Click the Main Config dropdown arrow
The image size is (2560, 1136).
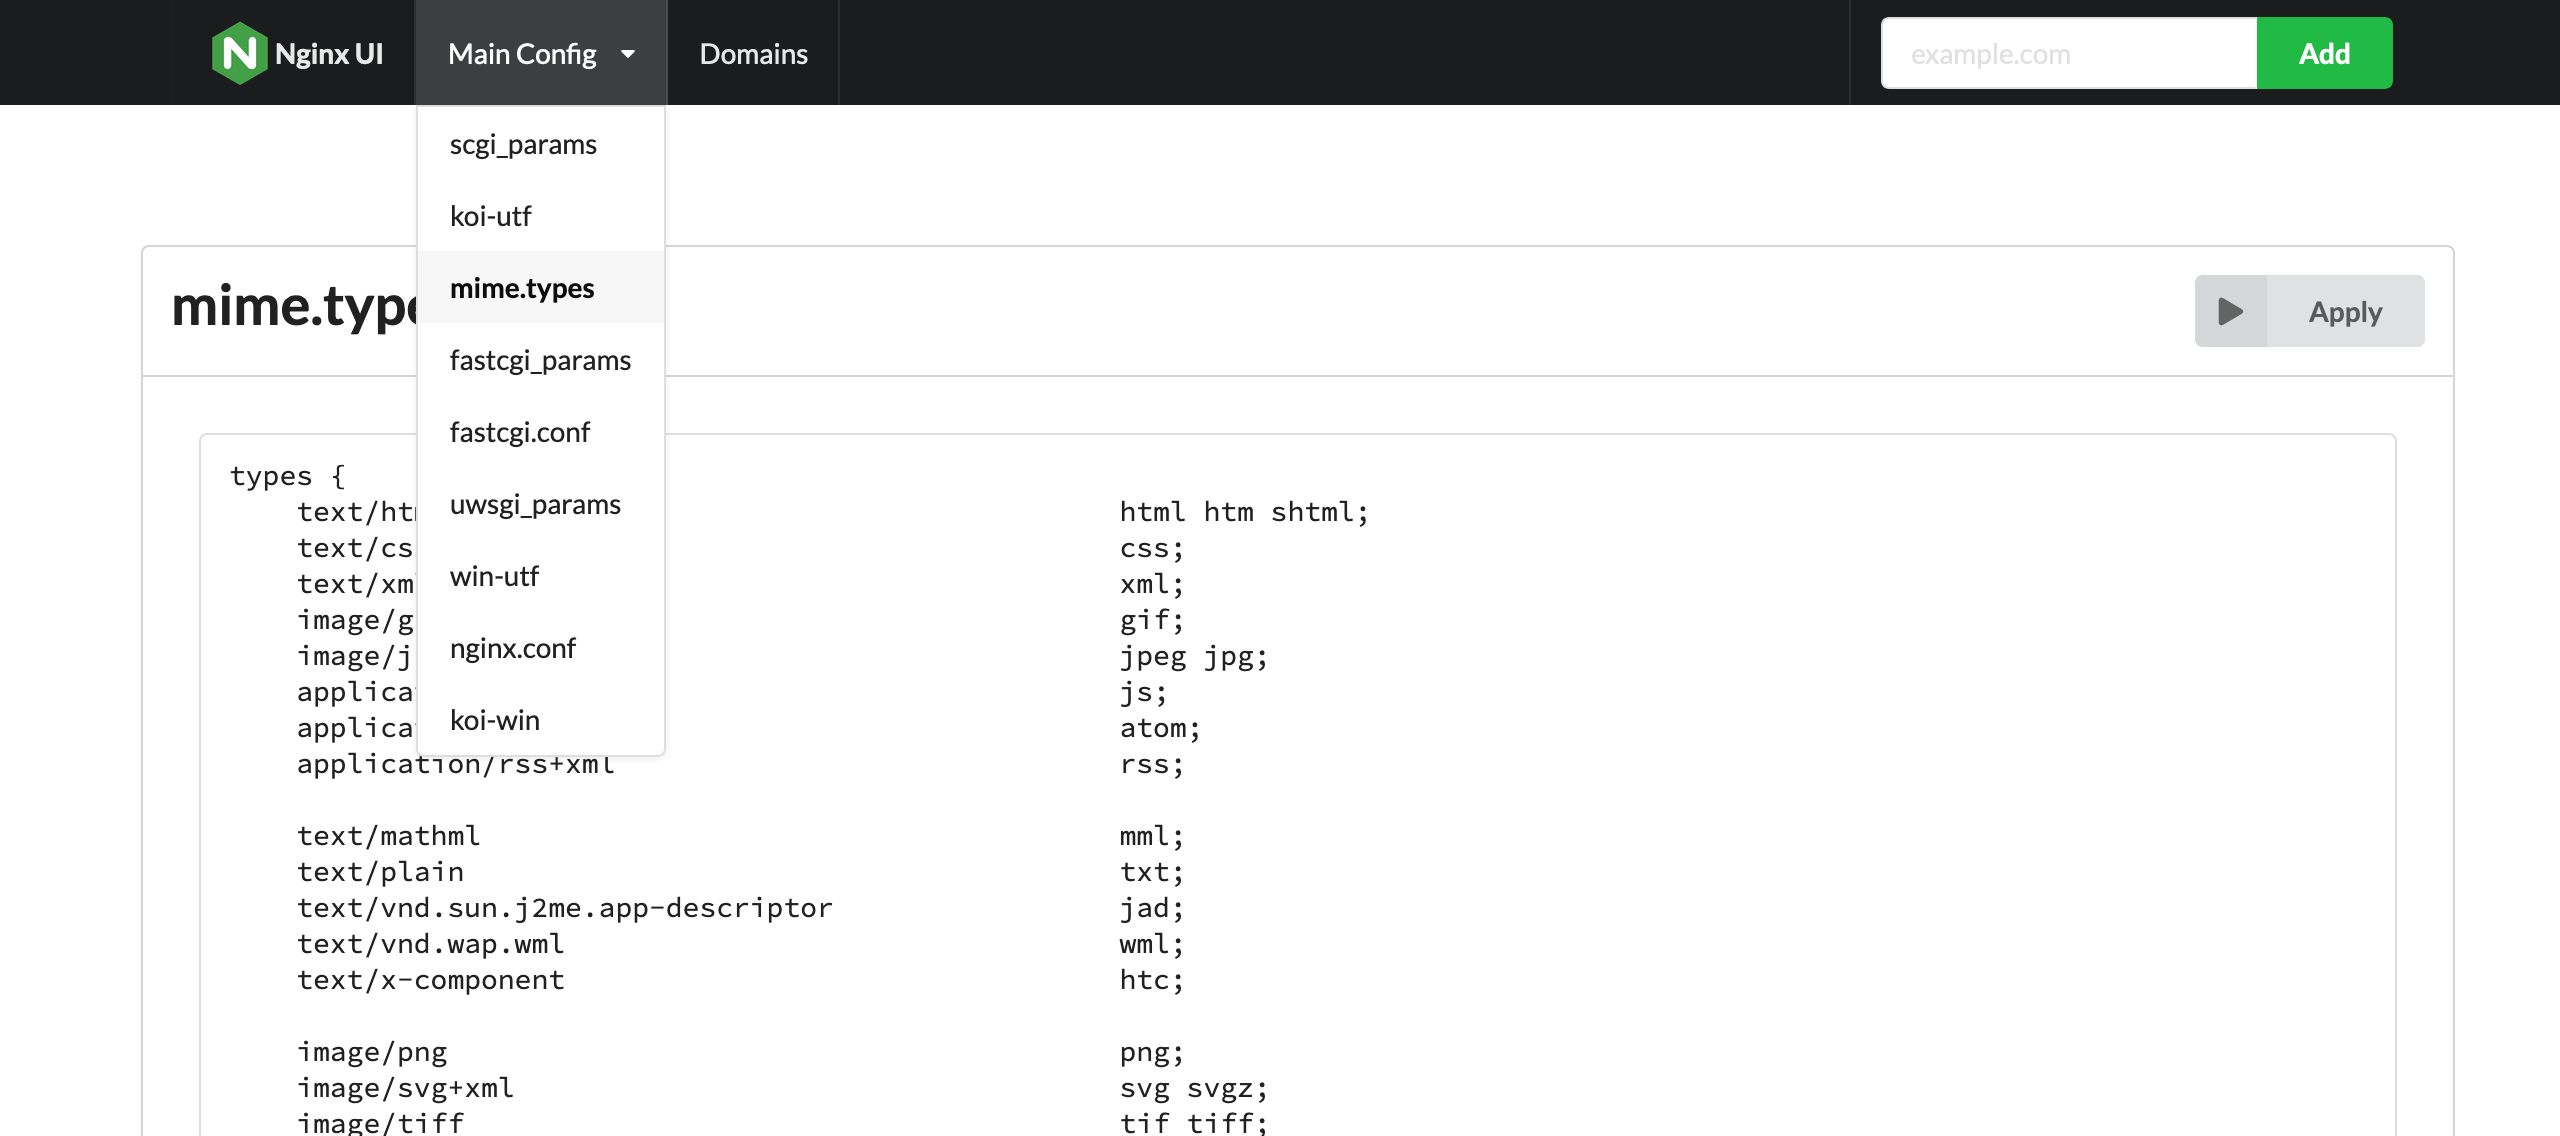[629, 52]
